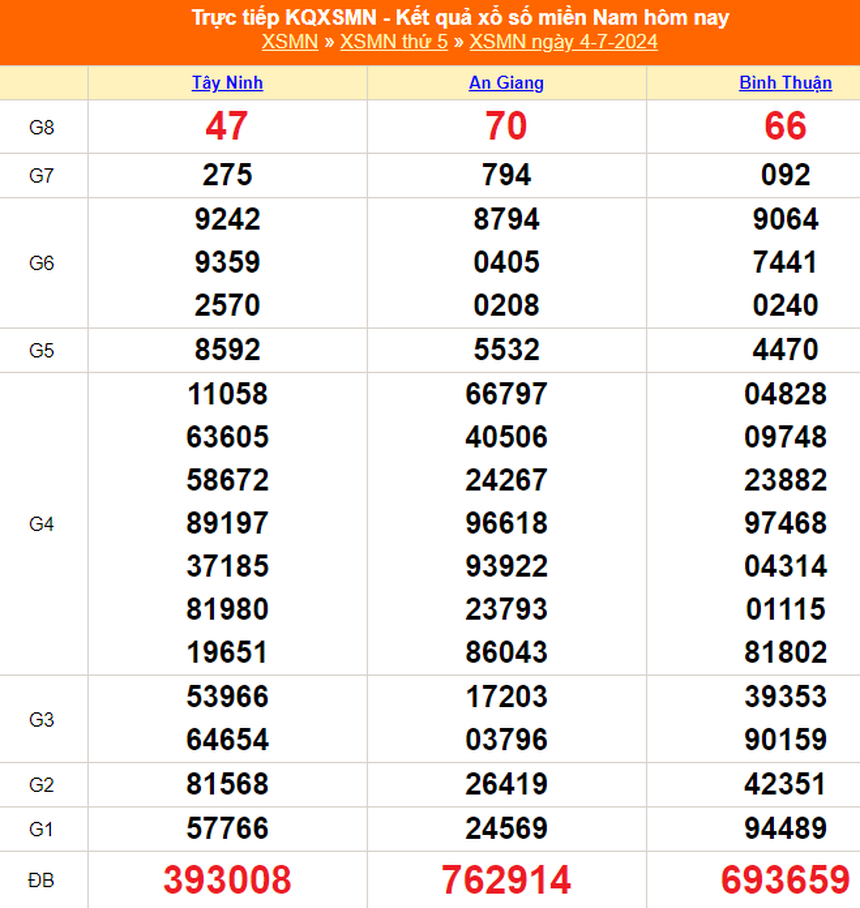Click Bình Thuận G5 number 4470
This screenshot has height=908, width=860.
click(x=785, y=350)
